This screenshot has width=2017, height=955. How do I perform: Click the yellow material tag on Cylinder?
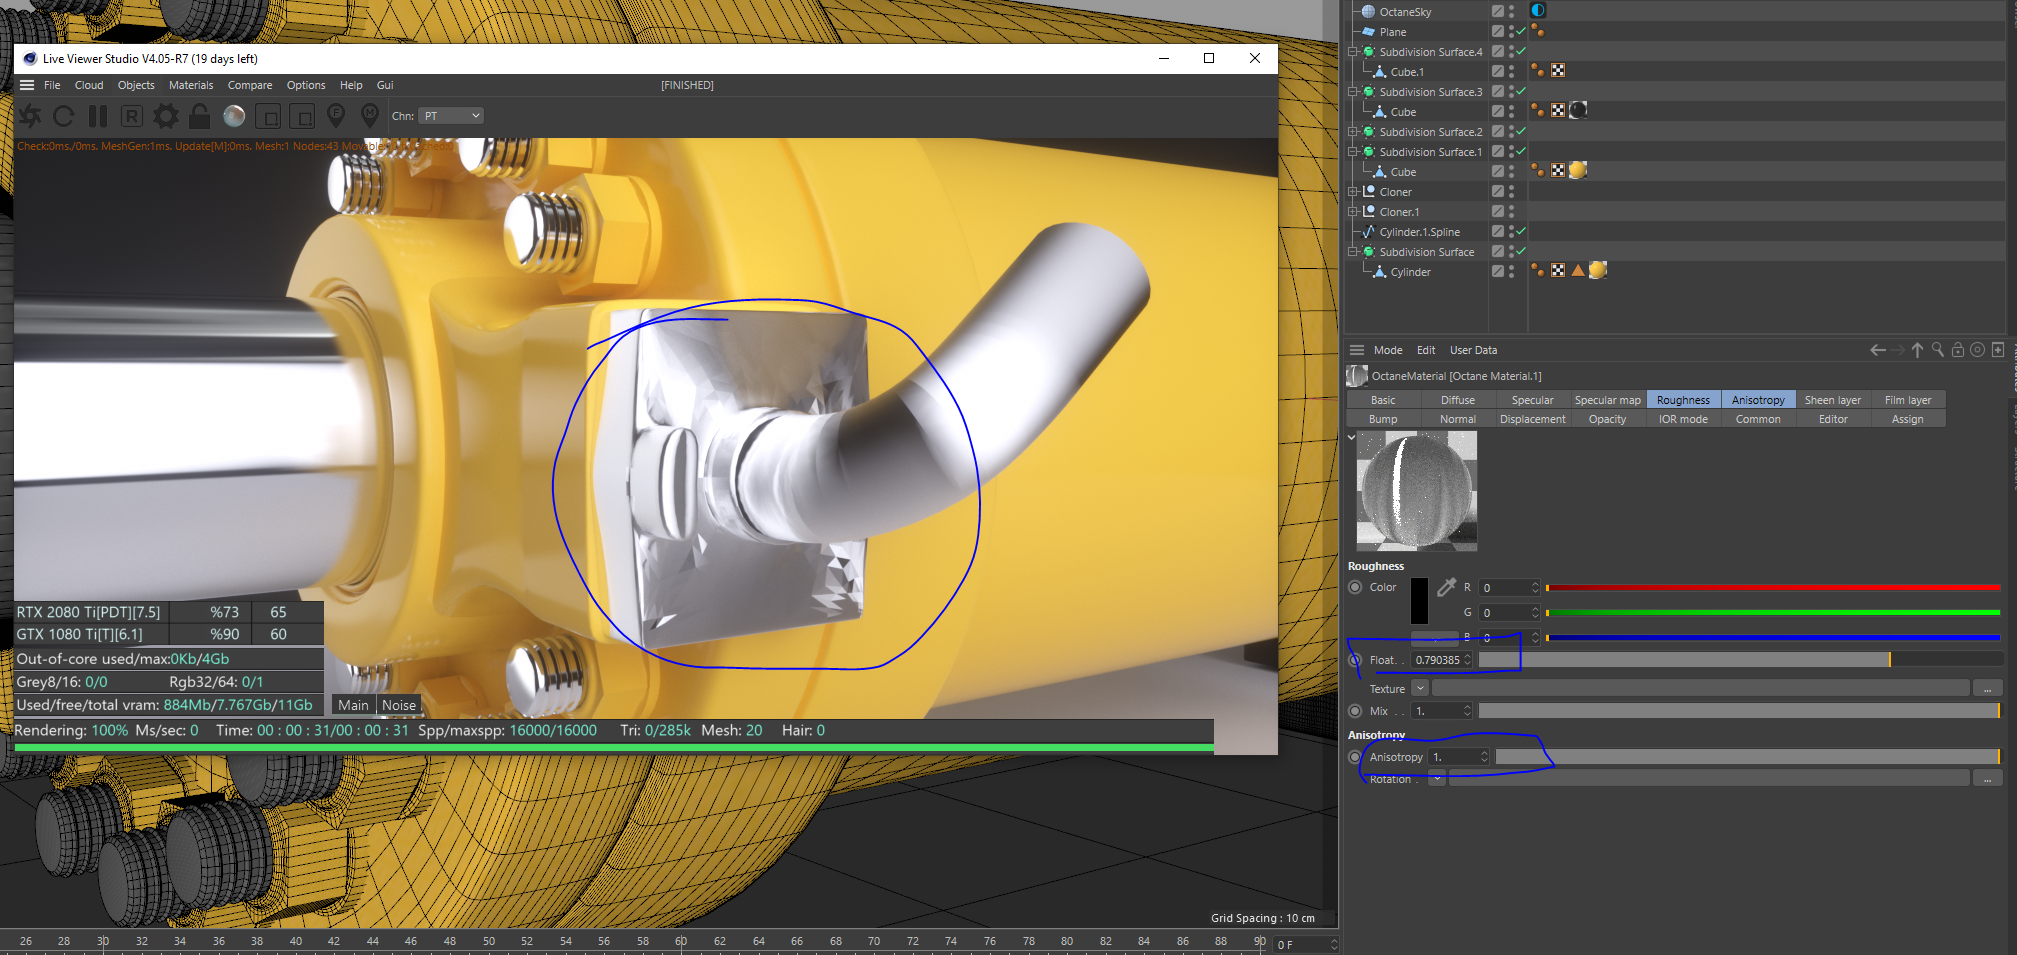click(1598, 271)
